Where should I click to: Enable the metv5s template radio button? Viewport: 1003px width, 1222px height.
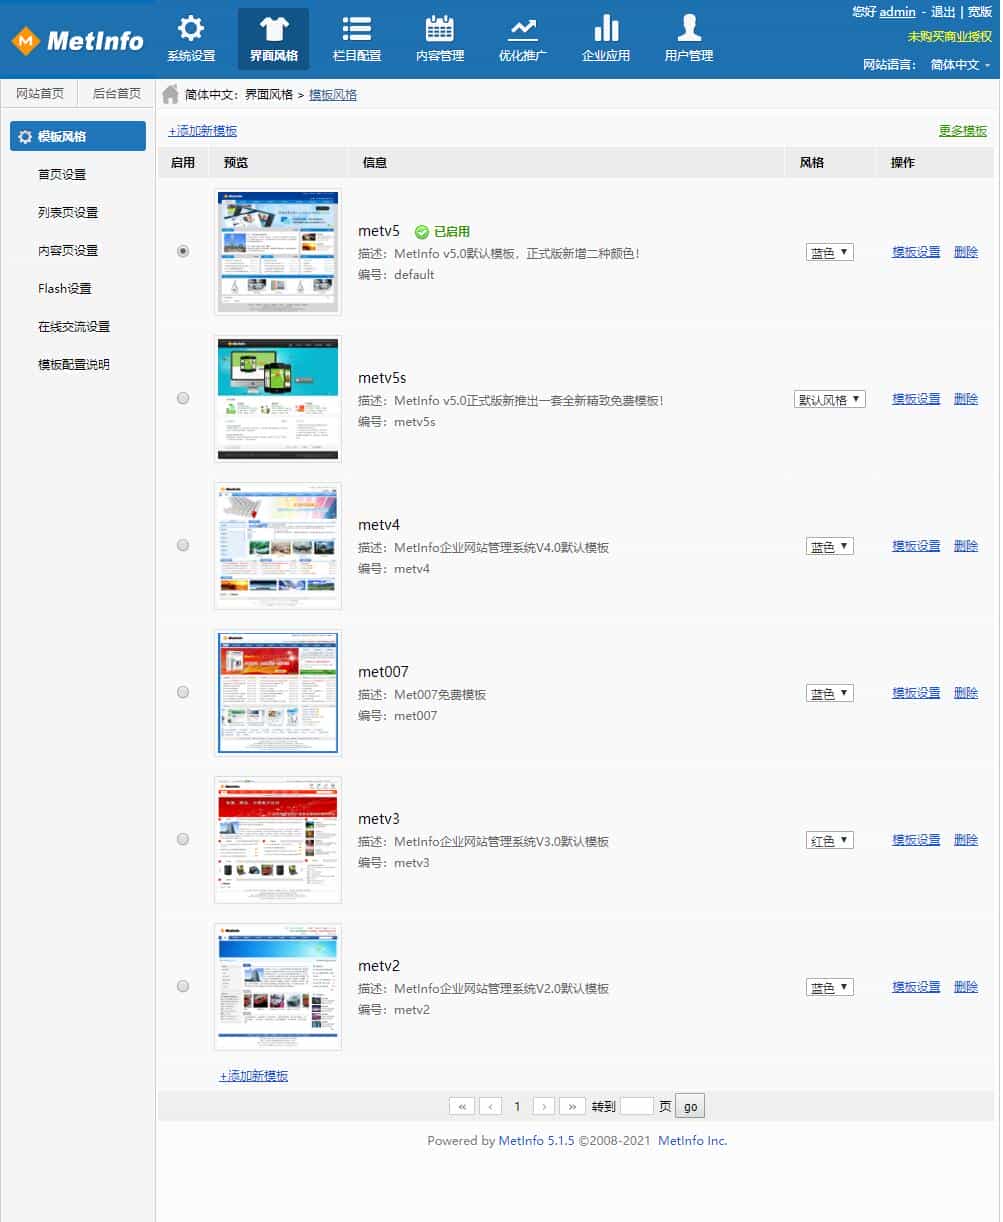pos(183,398)
